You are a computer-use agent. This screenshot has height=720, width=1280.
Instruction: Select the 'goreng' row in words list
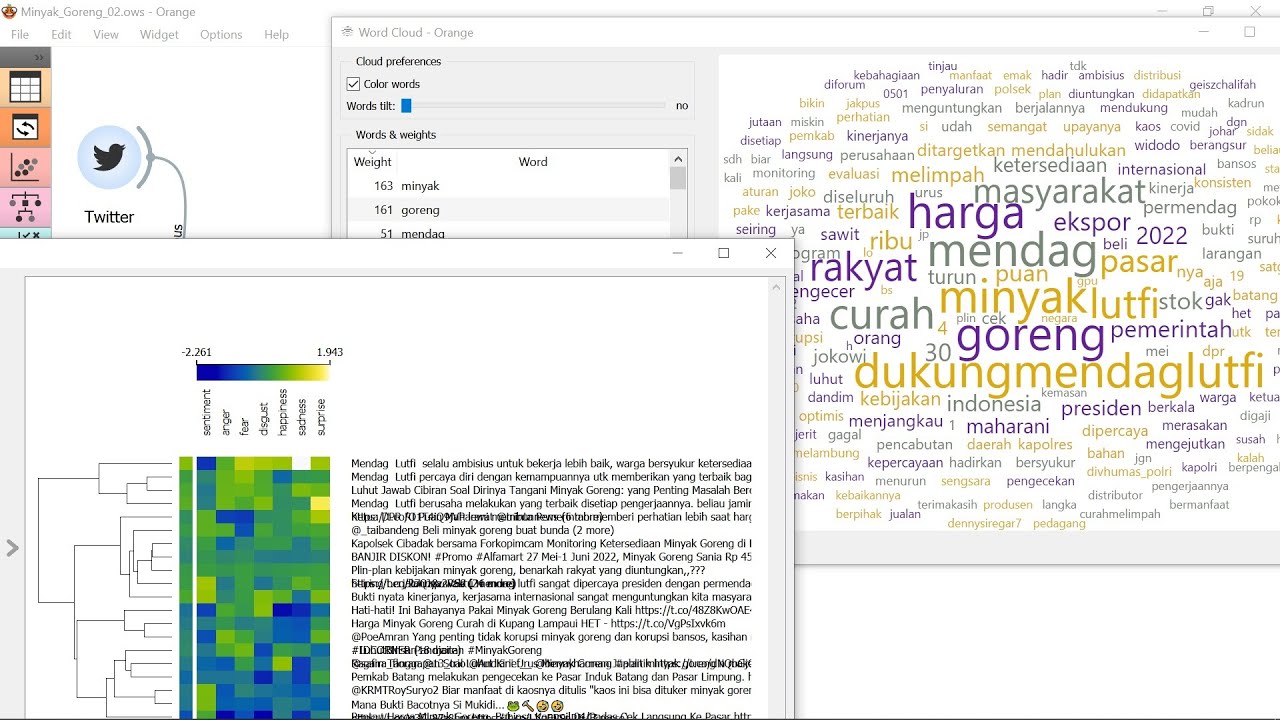tap(509, 210)
